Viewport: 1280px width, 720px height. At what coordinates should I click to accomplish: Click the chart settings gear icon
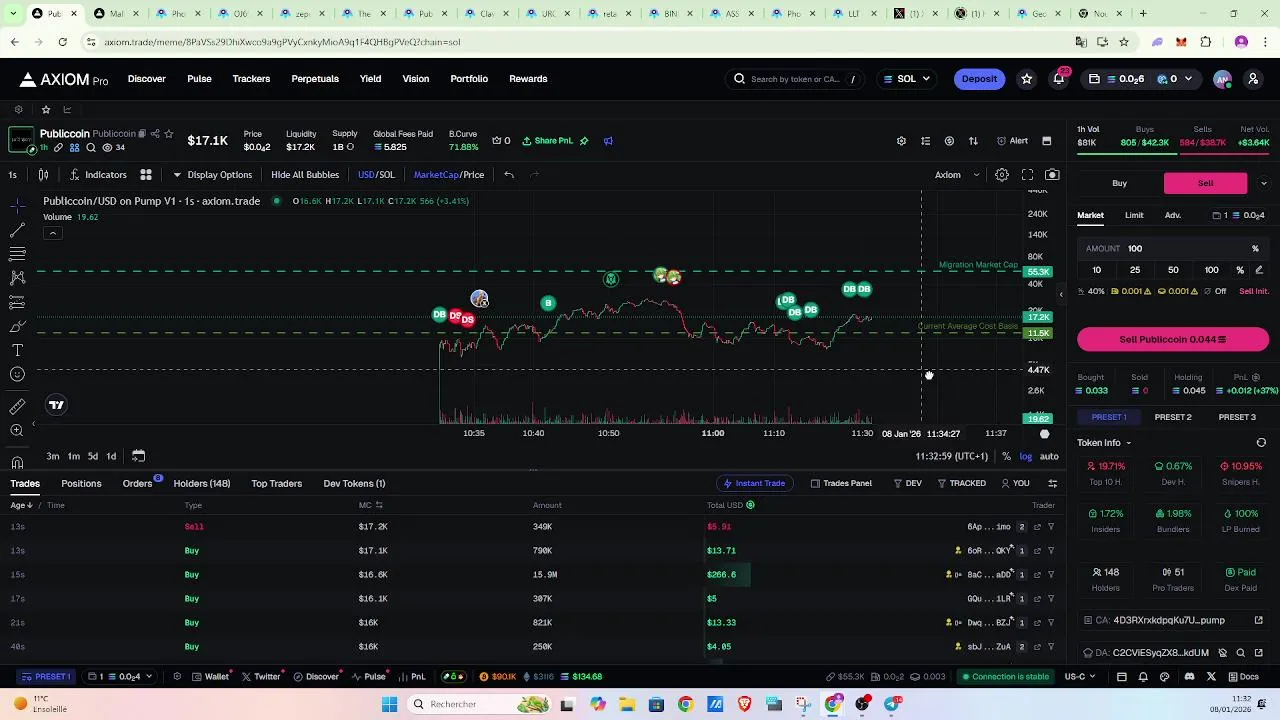point(1002,175)
